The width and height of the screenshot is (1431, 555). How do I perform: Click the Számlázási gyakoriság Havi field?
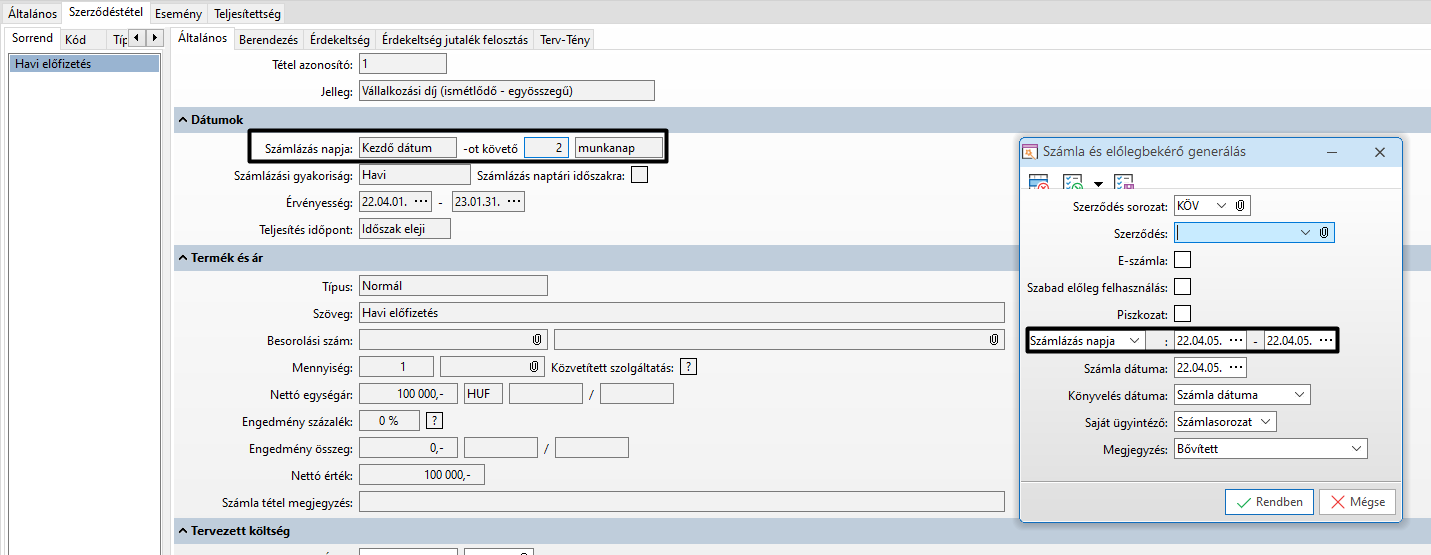tap(414, 175)
